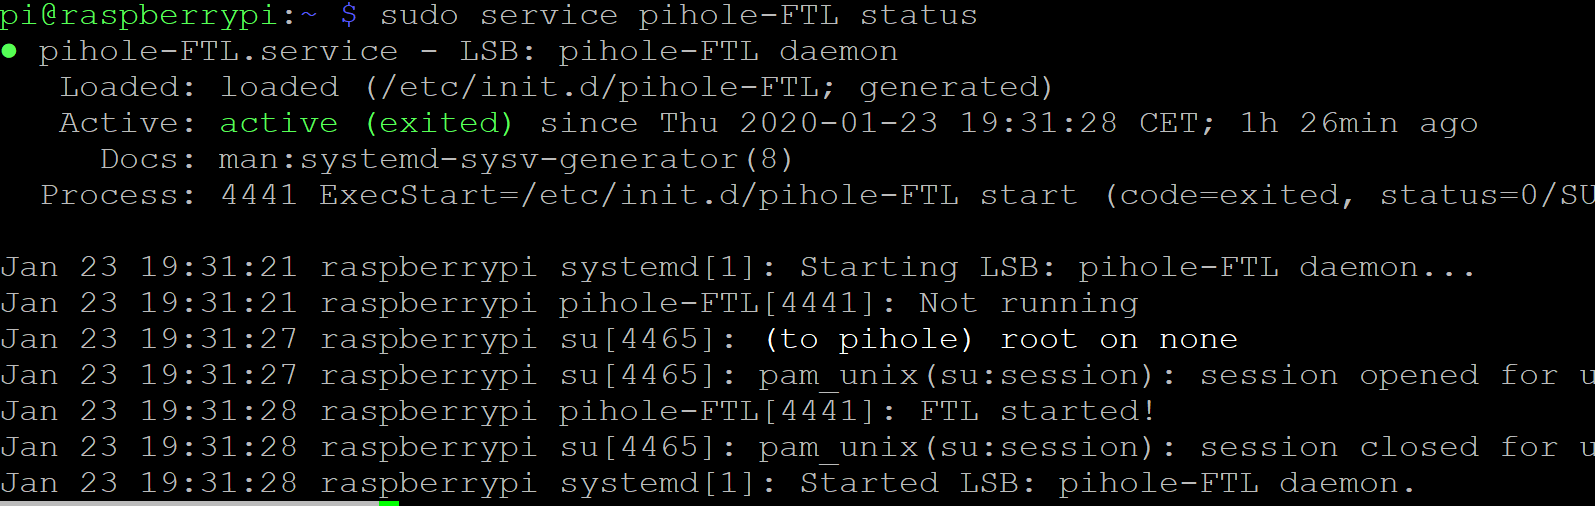Click the 'sudo service pihole-FTL status' command

tap(679, 15)
